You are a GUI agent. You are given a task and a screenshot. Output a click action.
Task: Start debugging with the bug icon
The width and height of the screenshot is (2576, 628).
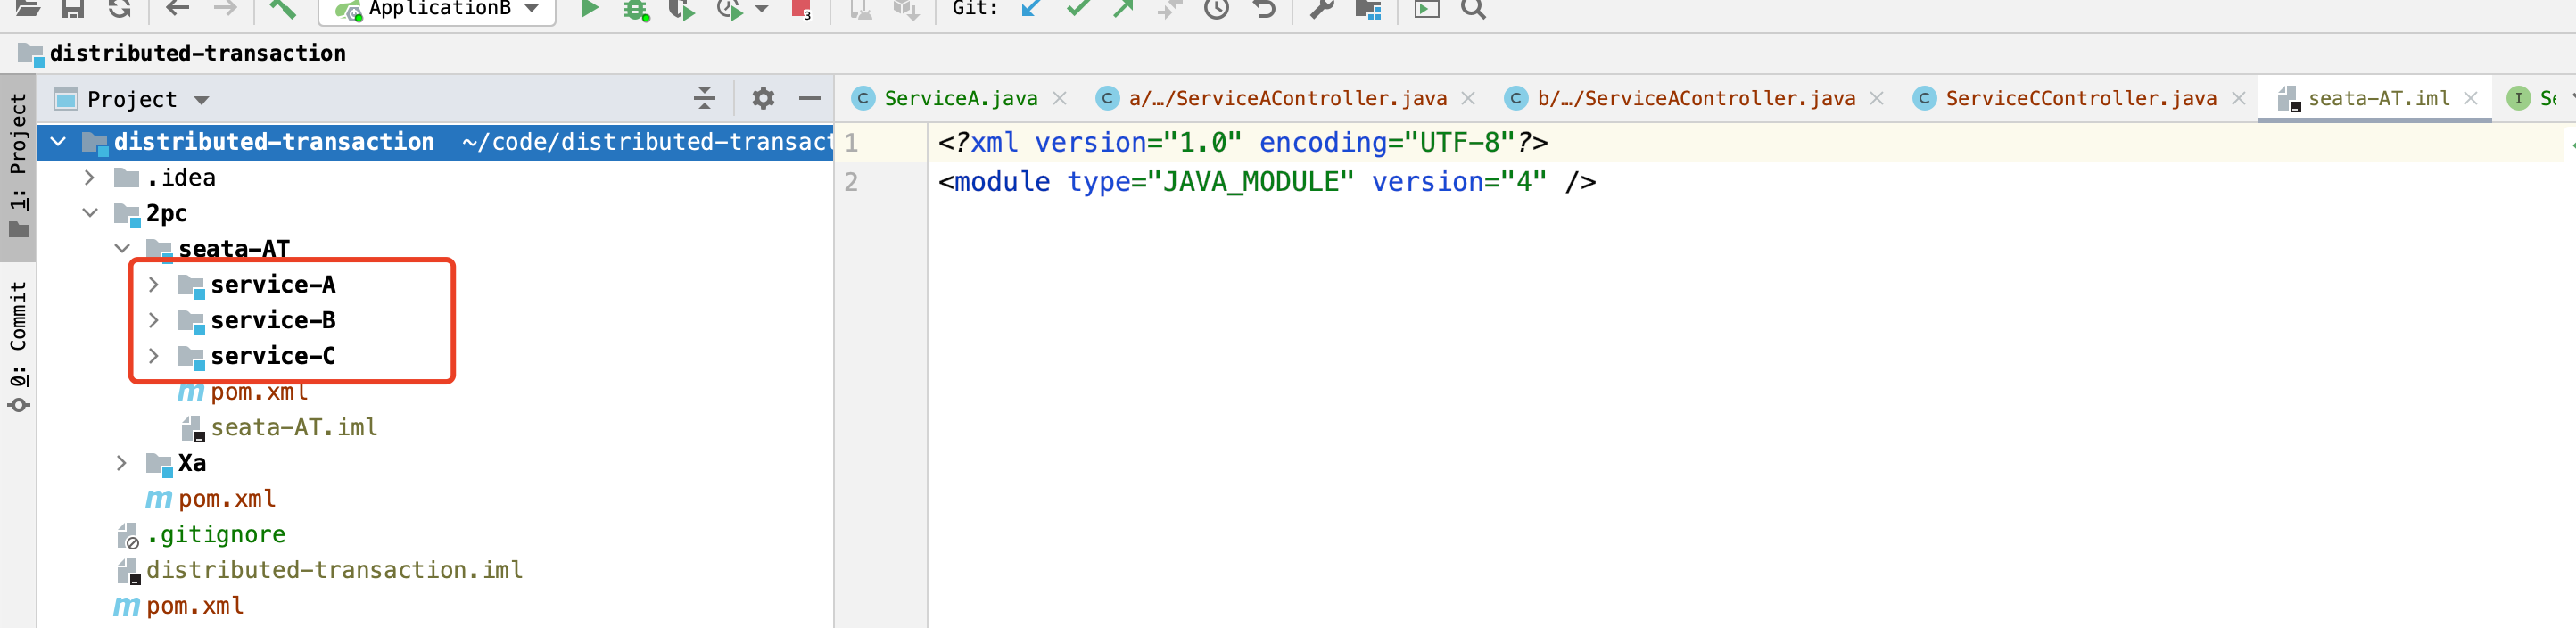[636, 10]
